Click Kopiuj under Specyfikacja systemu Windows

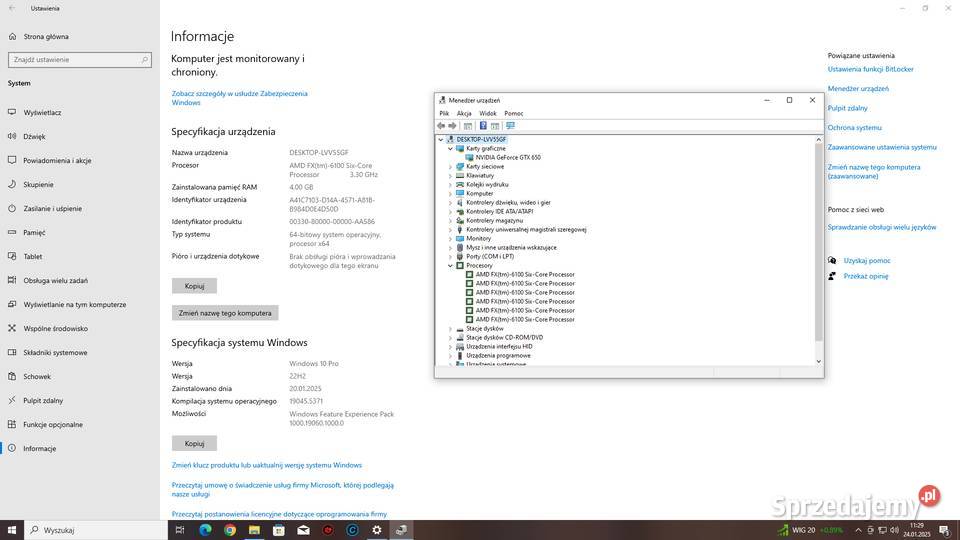(194, 443)
